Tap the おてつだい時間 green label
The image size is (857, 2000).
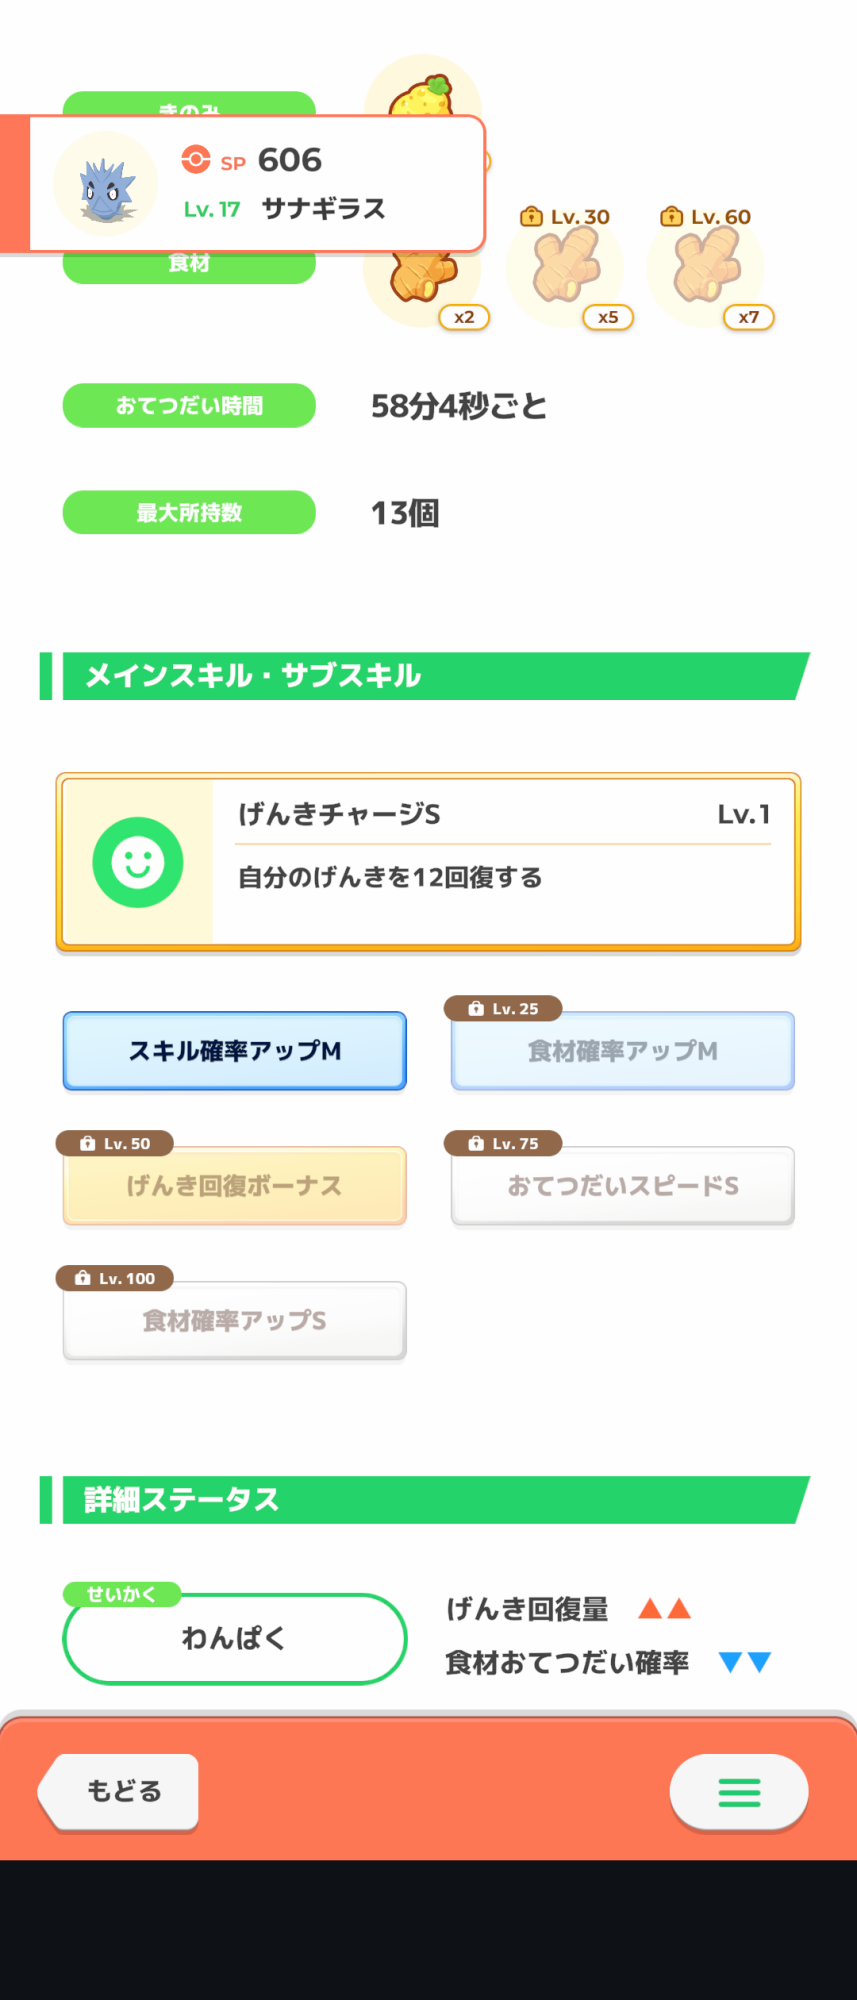189,406
